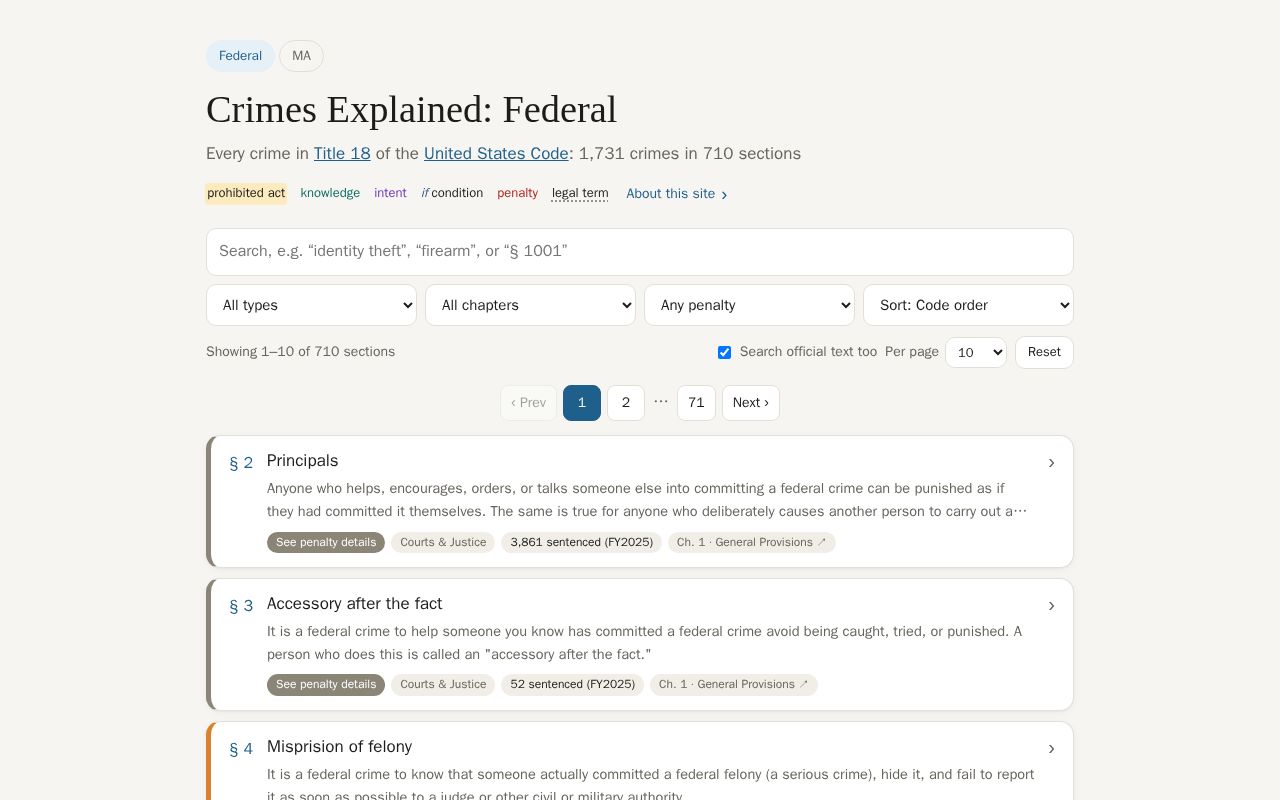Switch to the MA tab

[x=301, y=56]
